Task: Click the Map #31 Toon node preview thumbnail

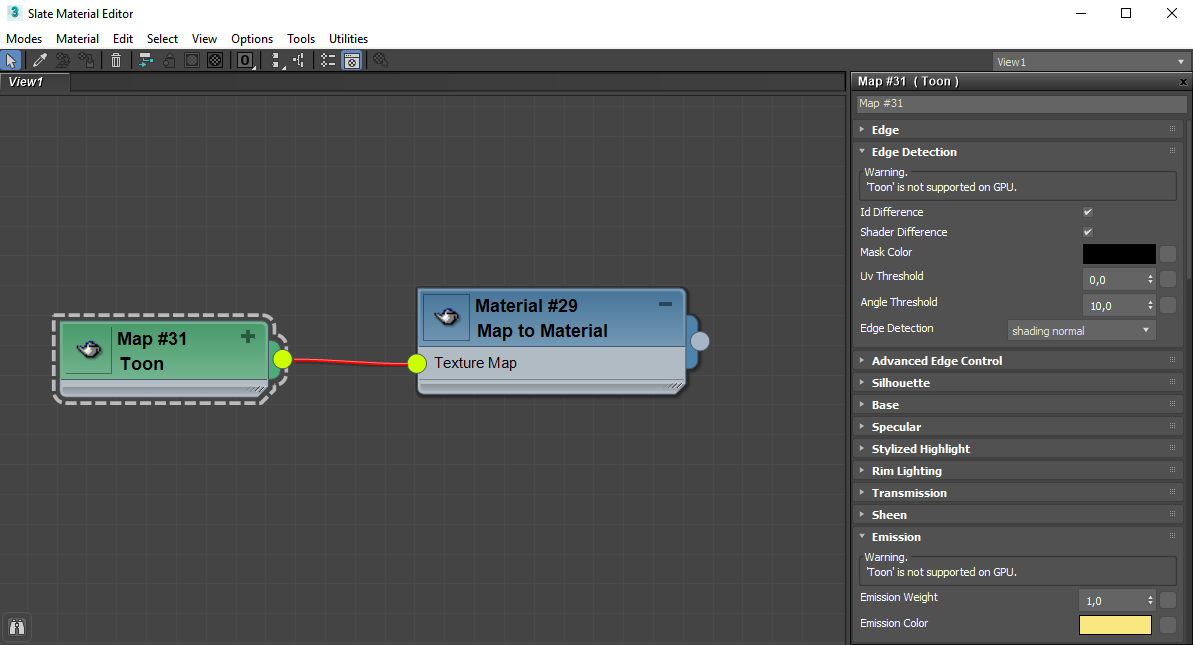Action: [89, 350]
